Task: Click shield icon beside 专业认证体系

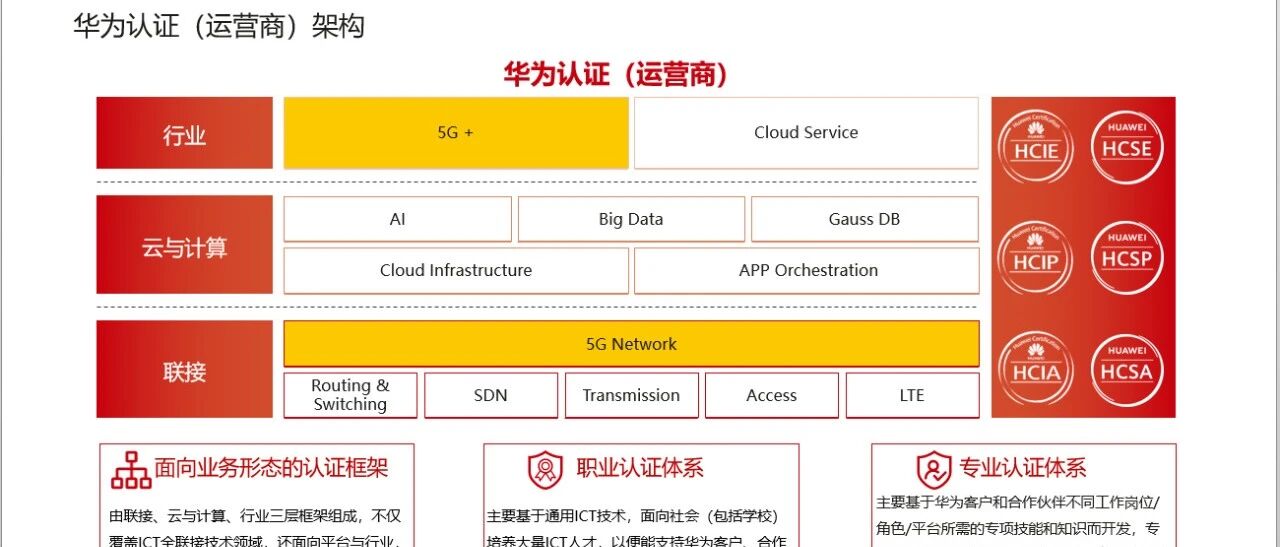Action: click(934, 469)
